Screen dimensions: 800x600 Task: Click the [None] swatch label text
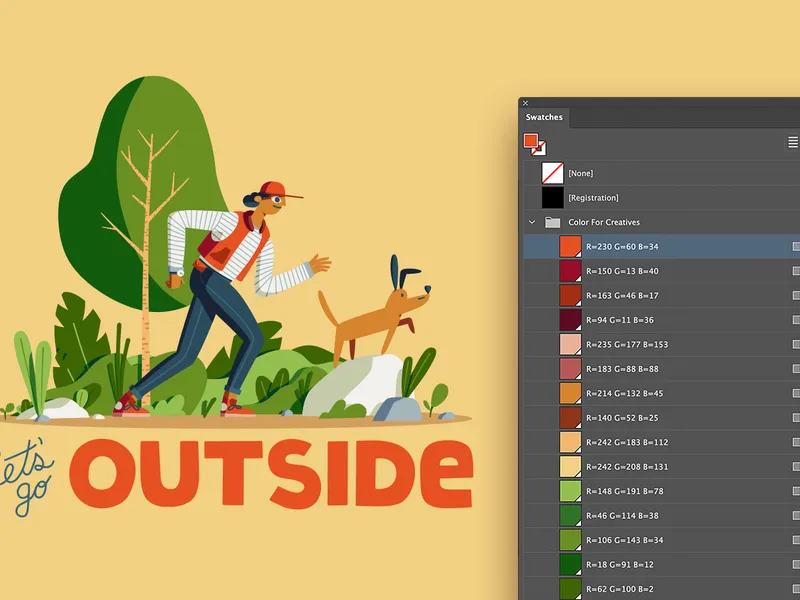tap(581, 173)
